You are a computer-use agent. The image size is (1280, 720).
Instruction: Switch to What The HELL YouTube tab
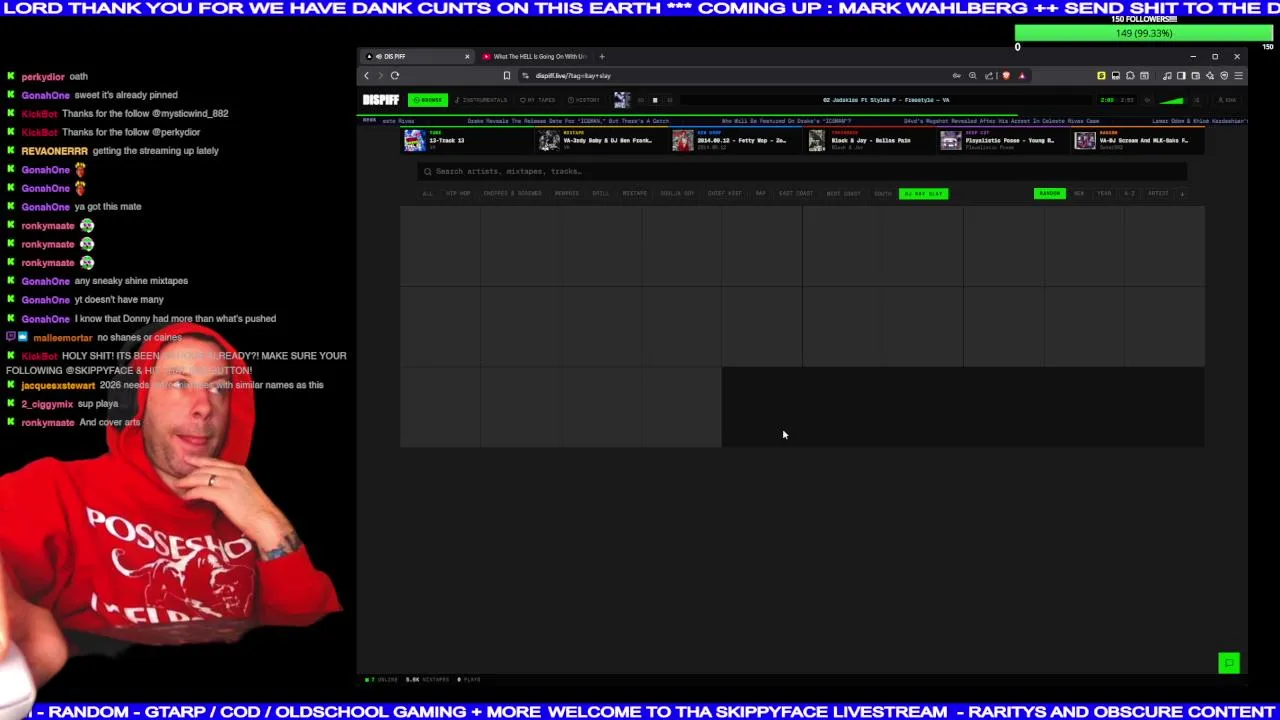535,56
